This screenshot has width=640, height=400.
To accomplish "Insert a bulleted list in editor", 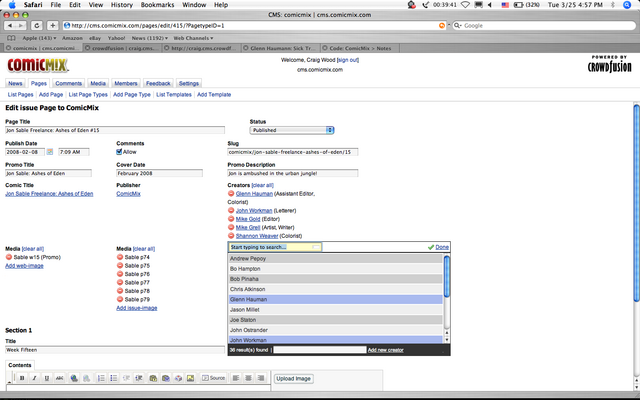I will pyautogui.click(x=113, y=378).
